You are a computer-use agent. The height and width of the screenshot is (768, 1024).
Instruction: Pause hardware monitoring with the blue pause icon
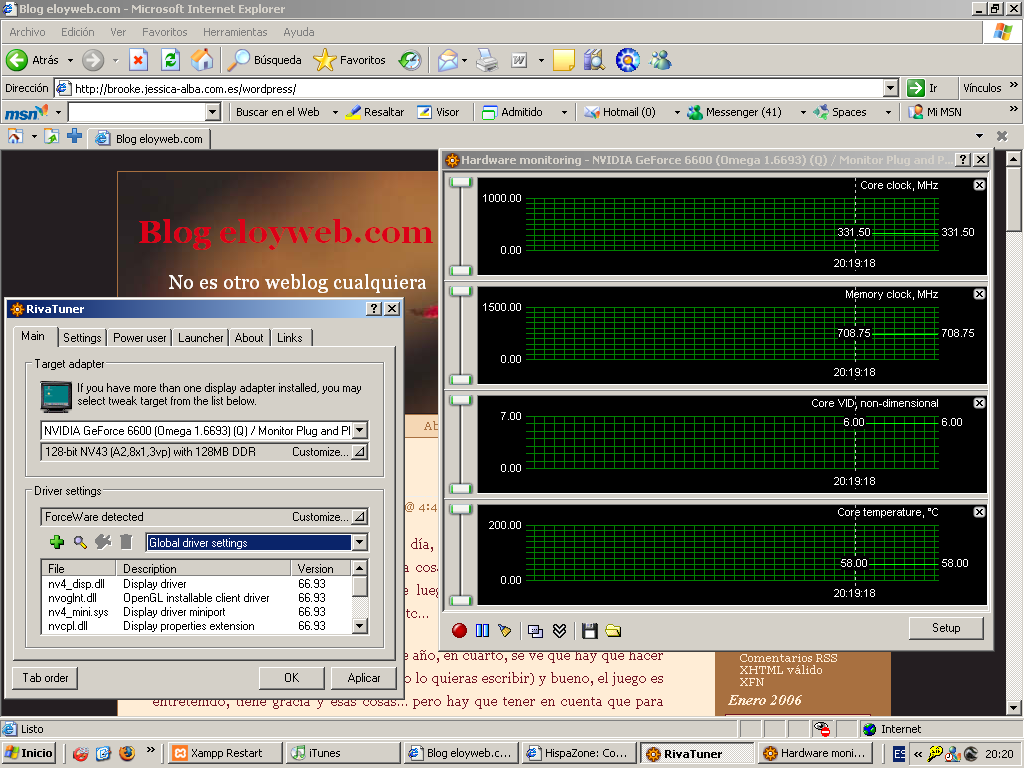(x=482, y=631)
